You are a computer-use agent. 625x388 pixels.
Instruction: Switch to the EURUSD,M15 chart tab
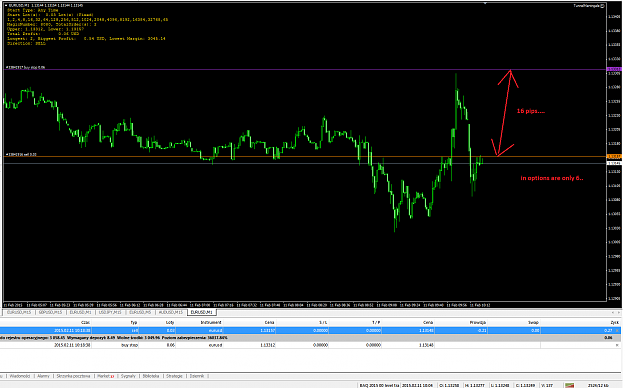[x=18, y=312]
